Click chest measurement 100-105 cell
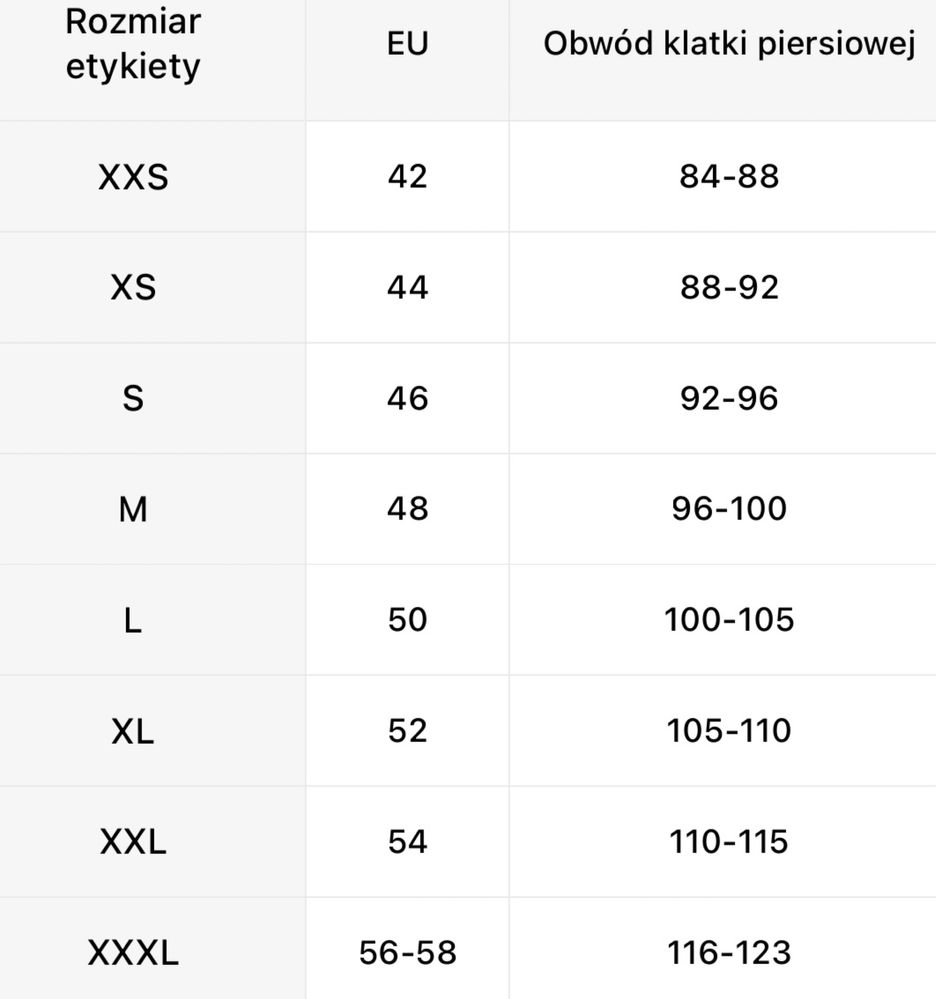This screenshot has width=936, height=999. coord(730,620)
